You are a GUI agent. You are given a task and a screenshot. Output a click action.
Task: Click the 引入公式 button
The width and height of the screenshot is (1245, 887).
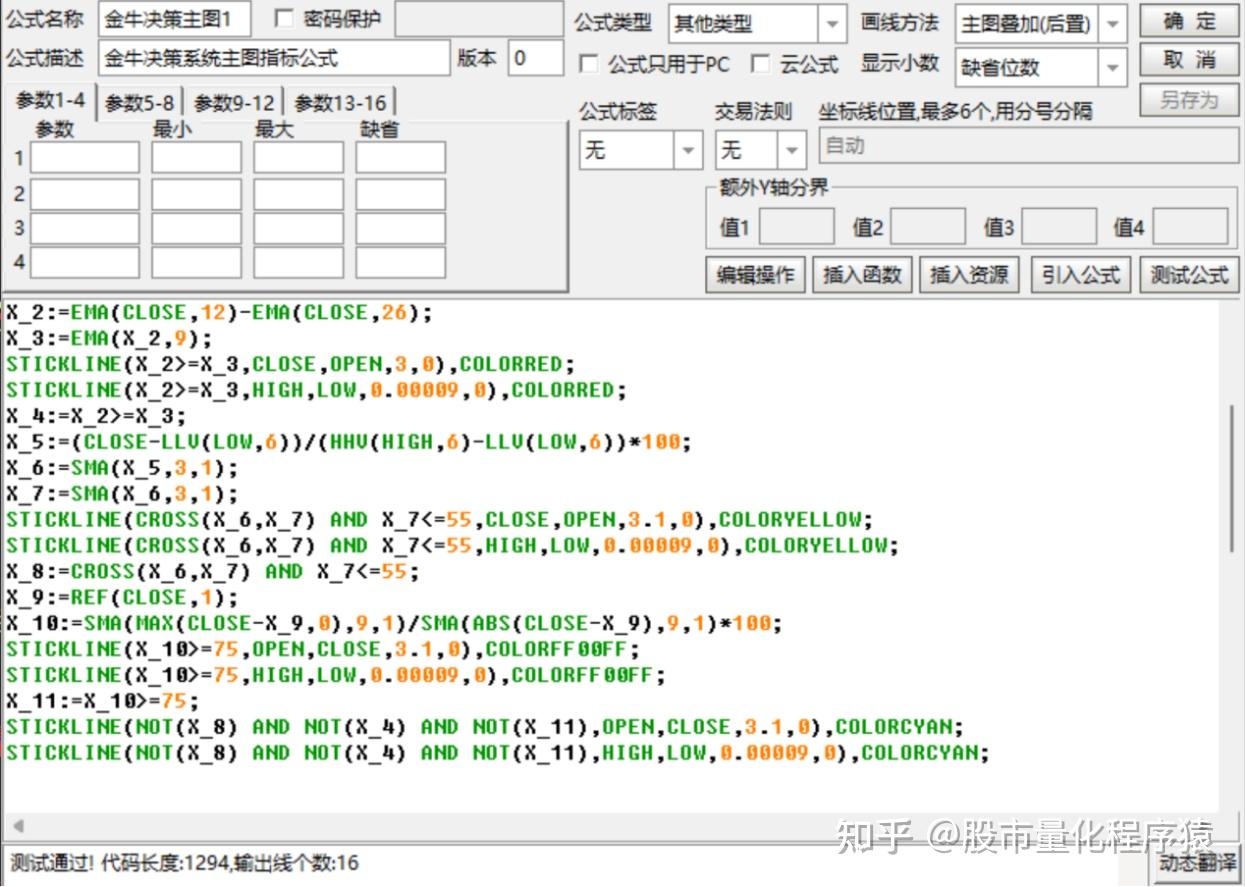1081,275
